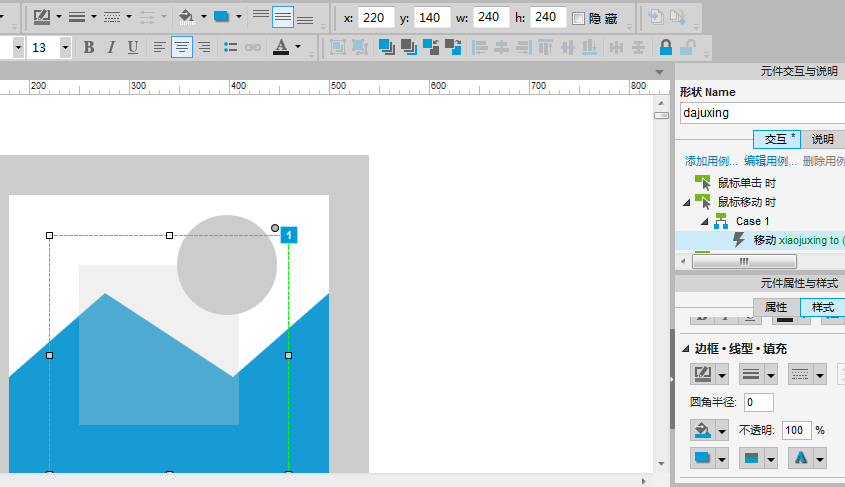Image resolution: width=845 pixels, height=487 pixels.
Task: Click the 添加用例 link
Action: point(711,161)
